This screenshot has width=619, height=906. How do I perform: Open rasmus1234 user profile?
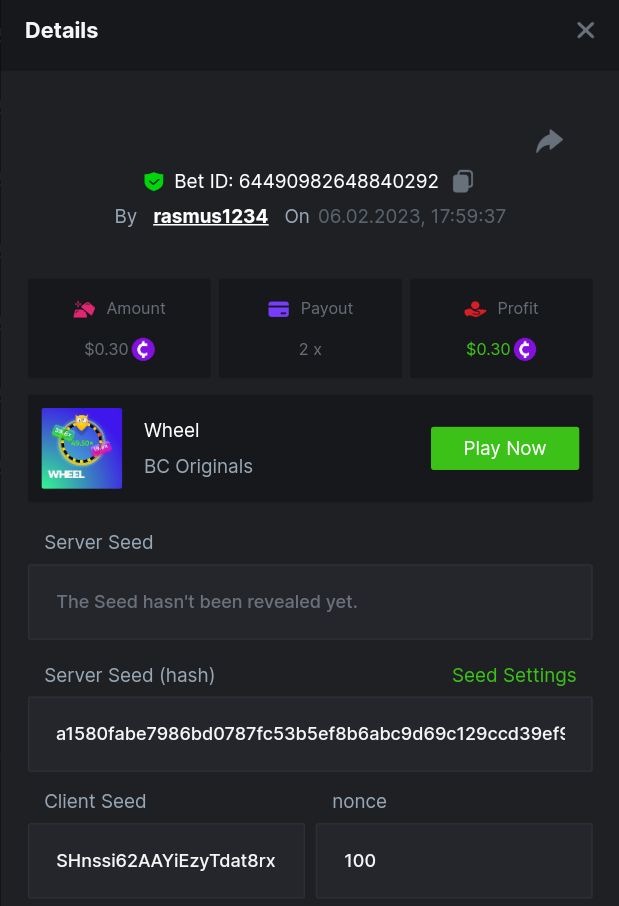pos(210,216)
